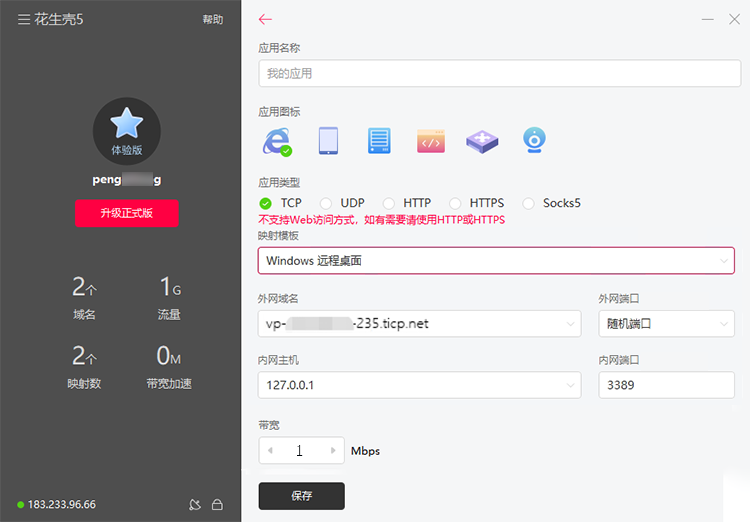
Task: Select the webcam app icon
Action: (x=534, y=140)
